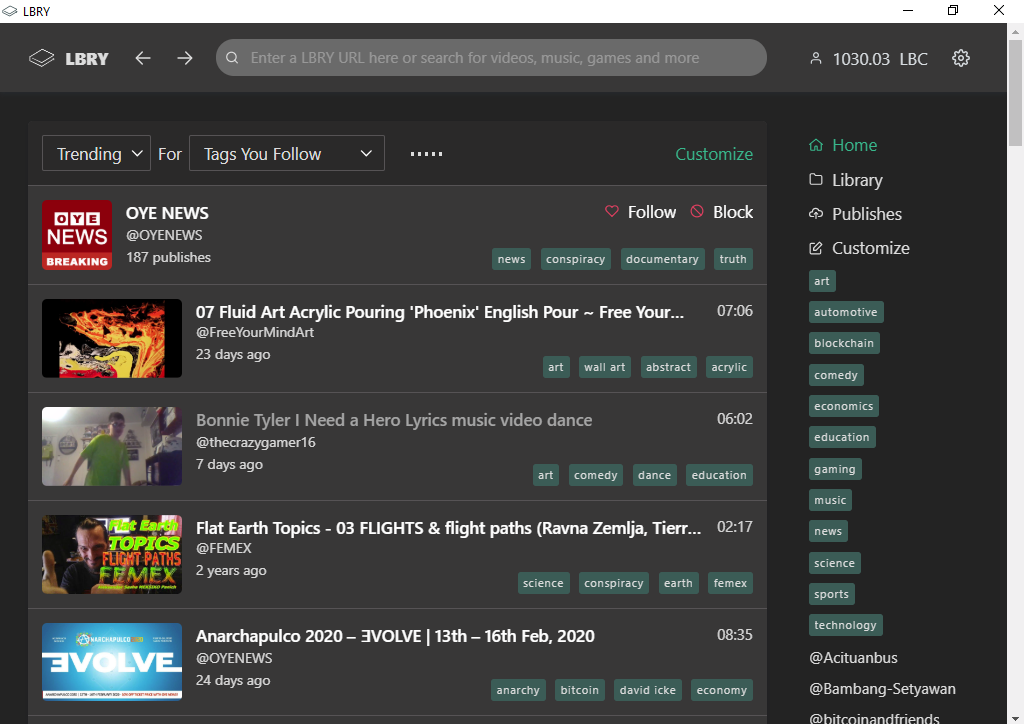Select the abstract tag
Screen dimensions: 1024x724
(668, 367)
